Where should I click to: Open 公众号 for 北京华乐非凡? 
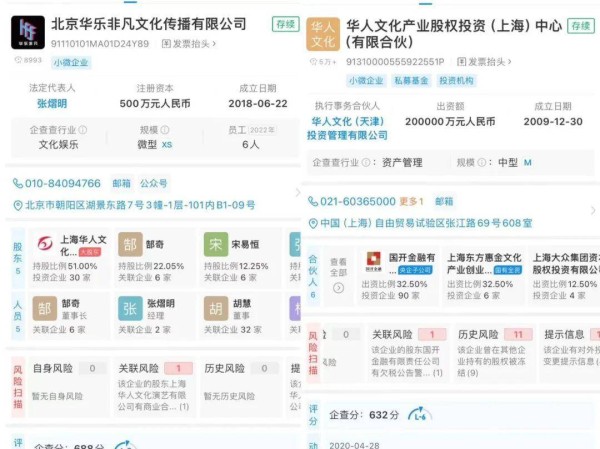click(153, 183)
